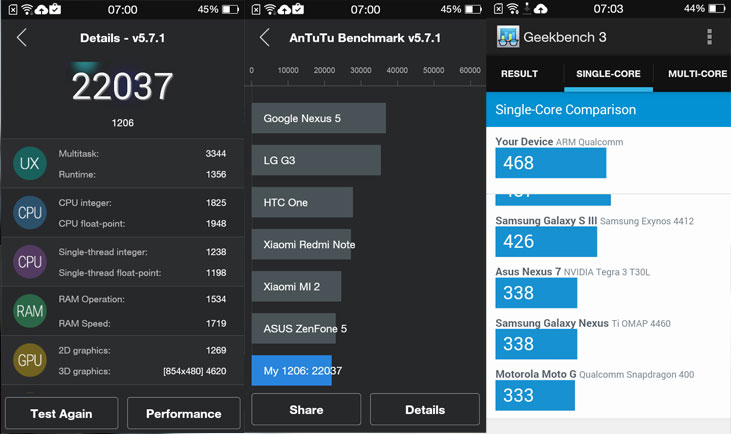Tap Single-thread integer: 1238 row
The width and height of the screenshot is (731, 434).
coord(142,252)
